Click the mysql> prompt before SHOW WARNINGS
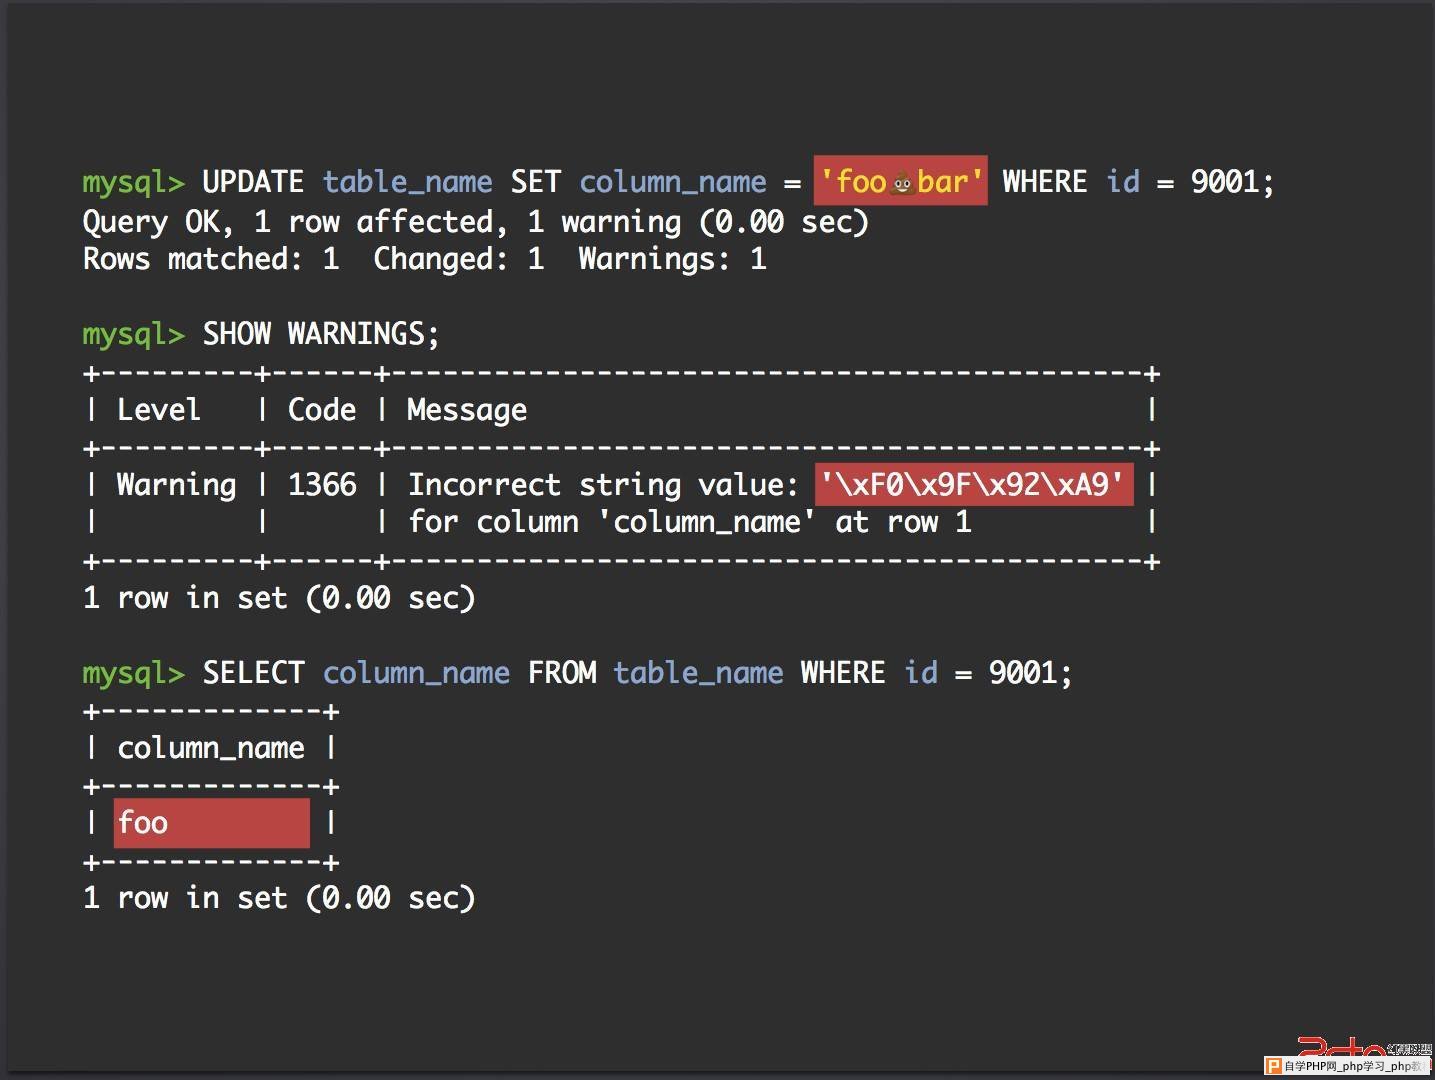The image size is (1435, 1080). [133, 335]
